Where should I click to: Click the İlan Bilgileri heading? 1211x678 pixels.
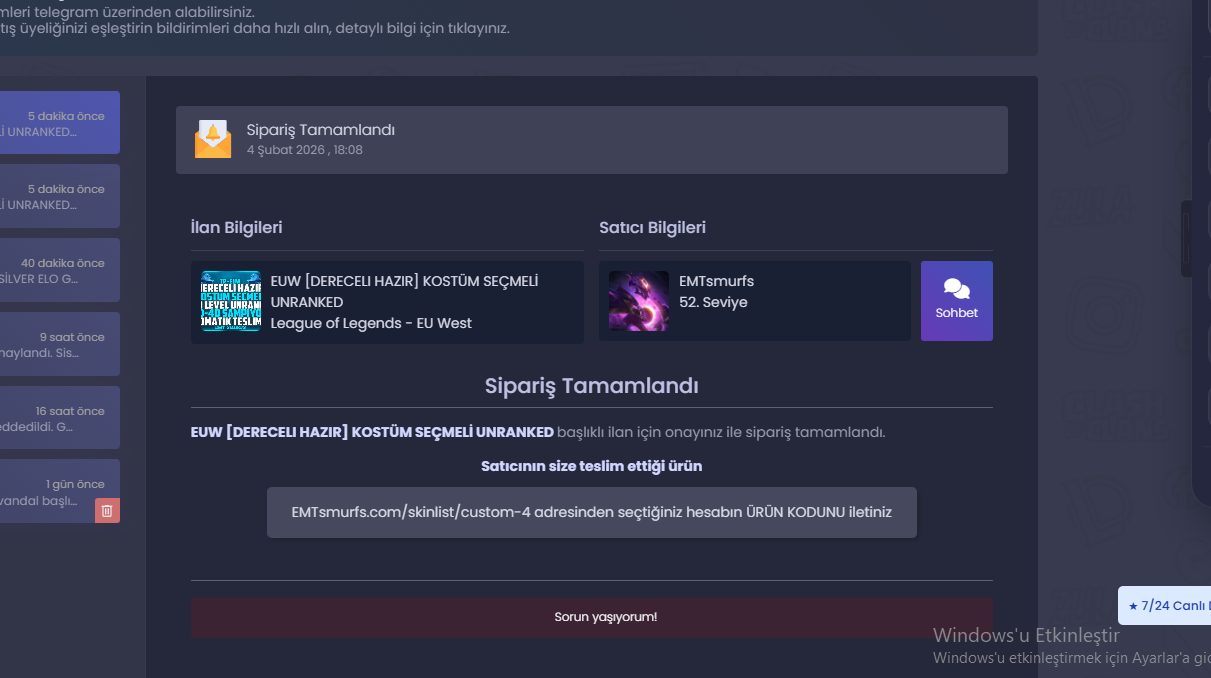click(x=237, y=227)
